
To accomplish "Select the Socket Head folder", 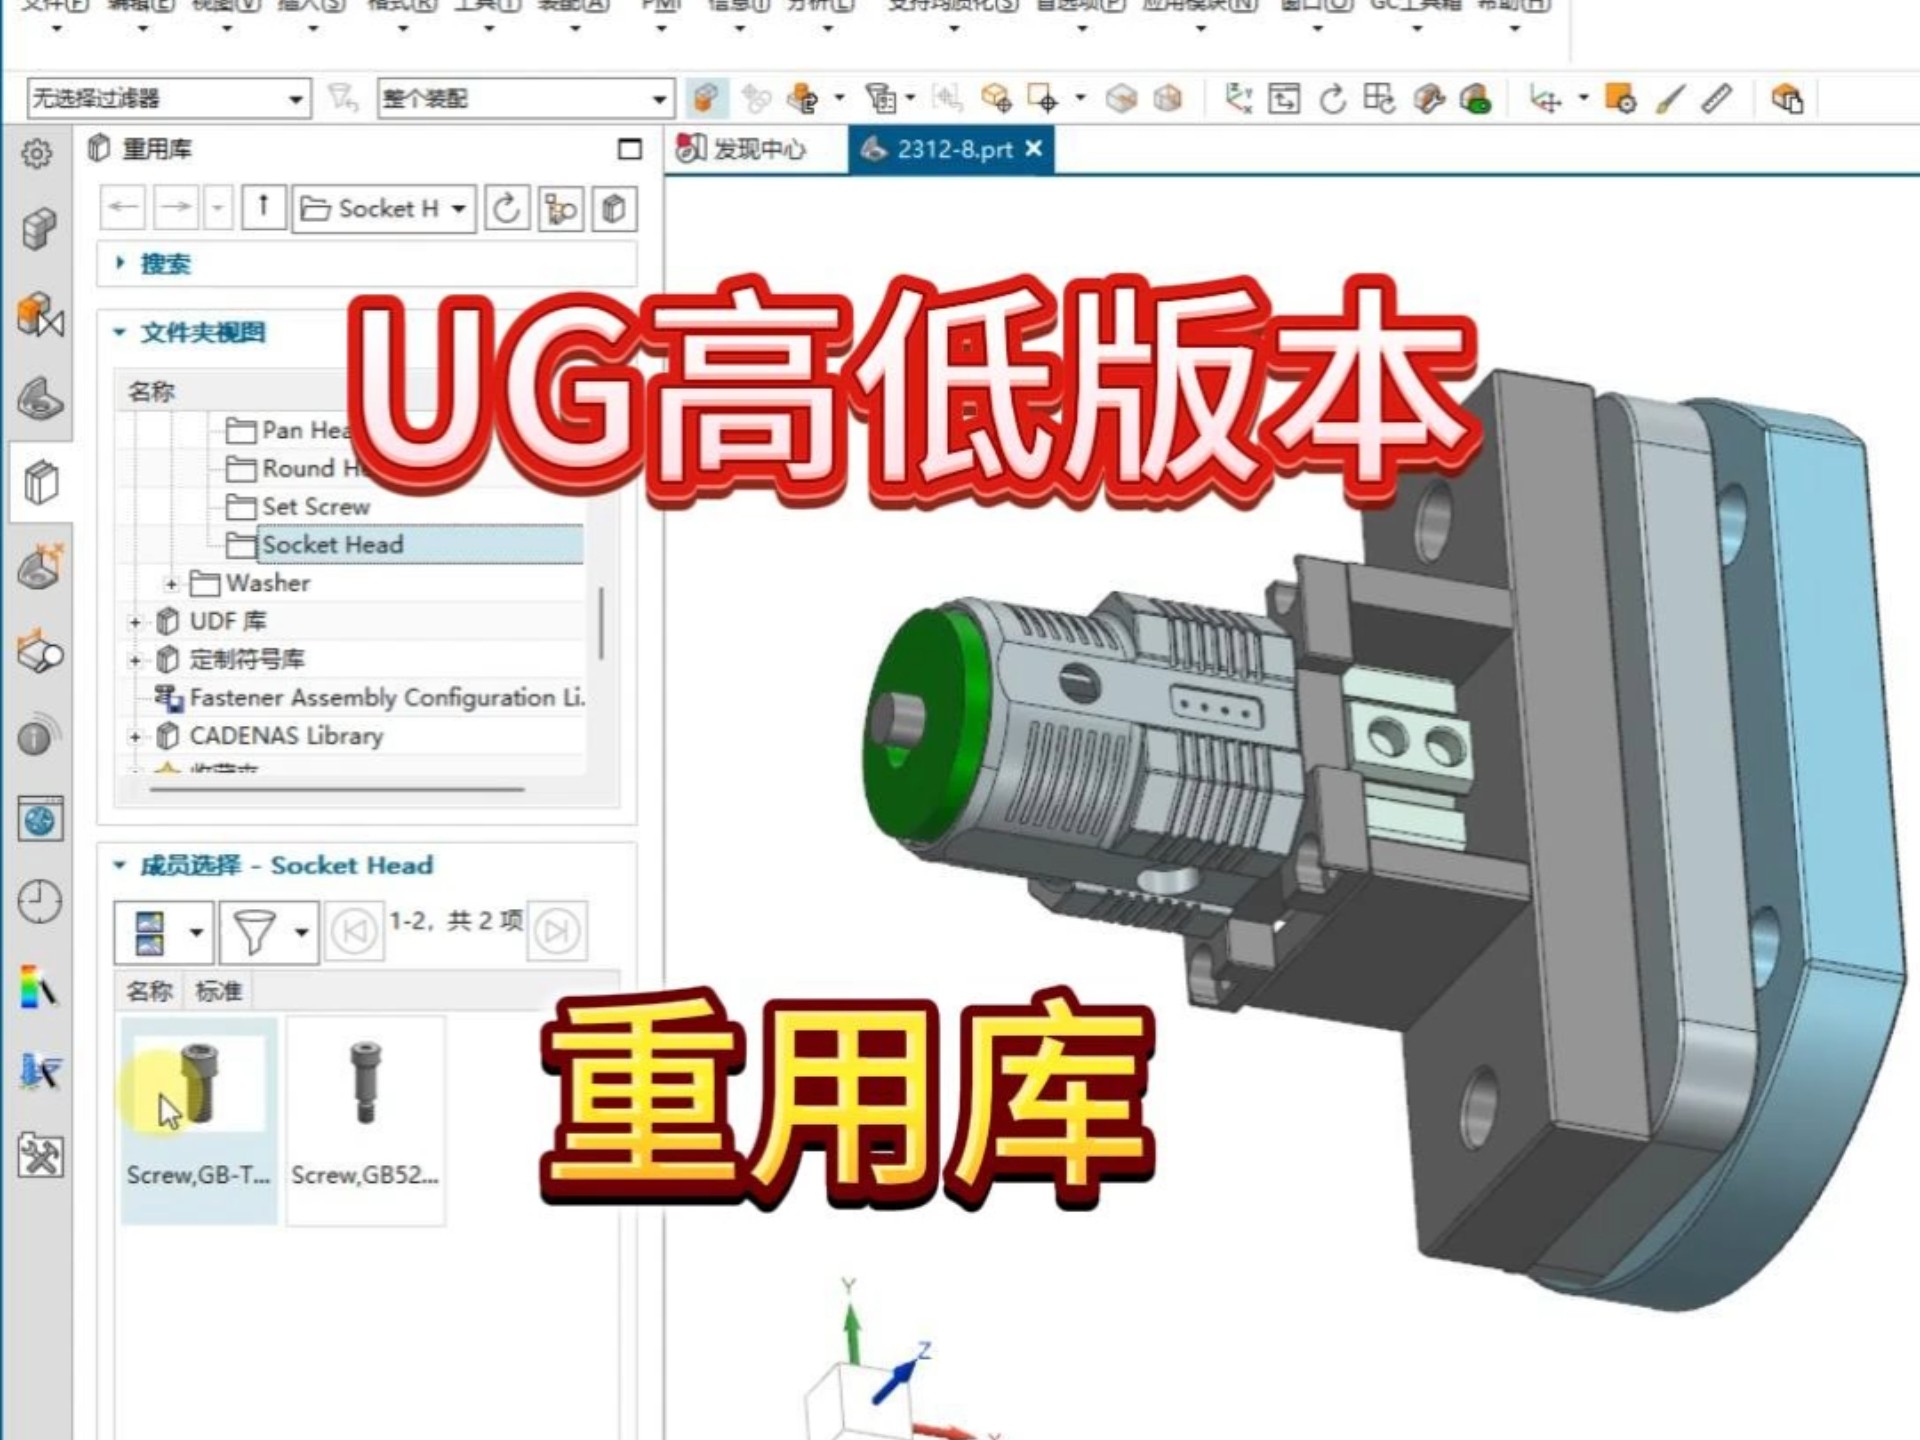I will point(331,545).
